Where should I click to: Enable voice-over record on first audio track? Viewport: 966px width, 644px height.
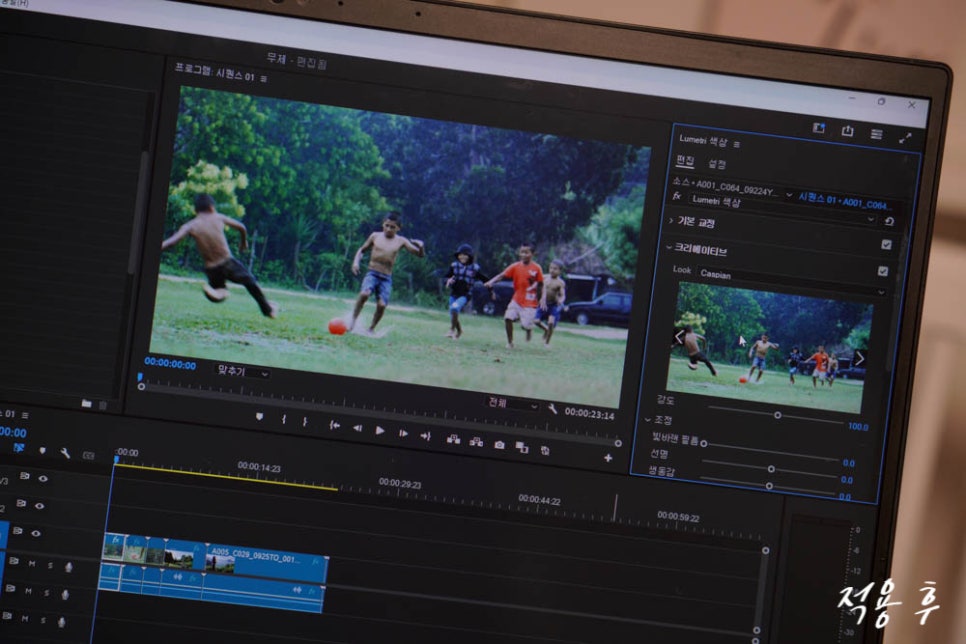click(x=68, y=567)
